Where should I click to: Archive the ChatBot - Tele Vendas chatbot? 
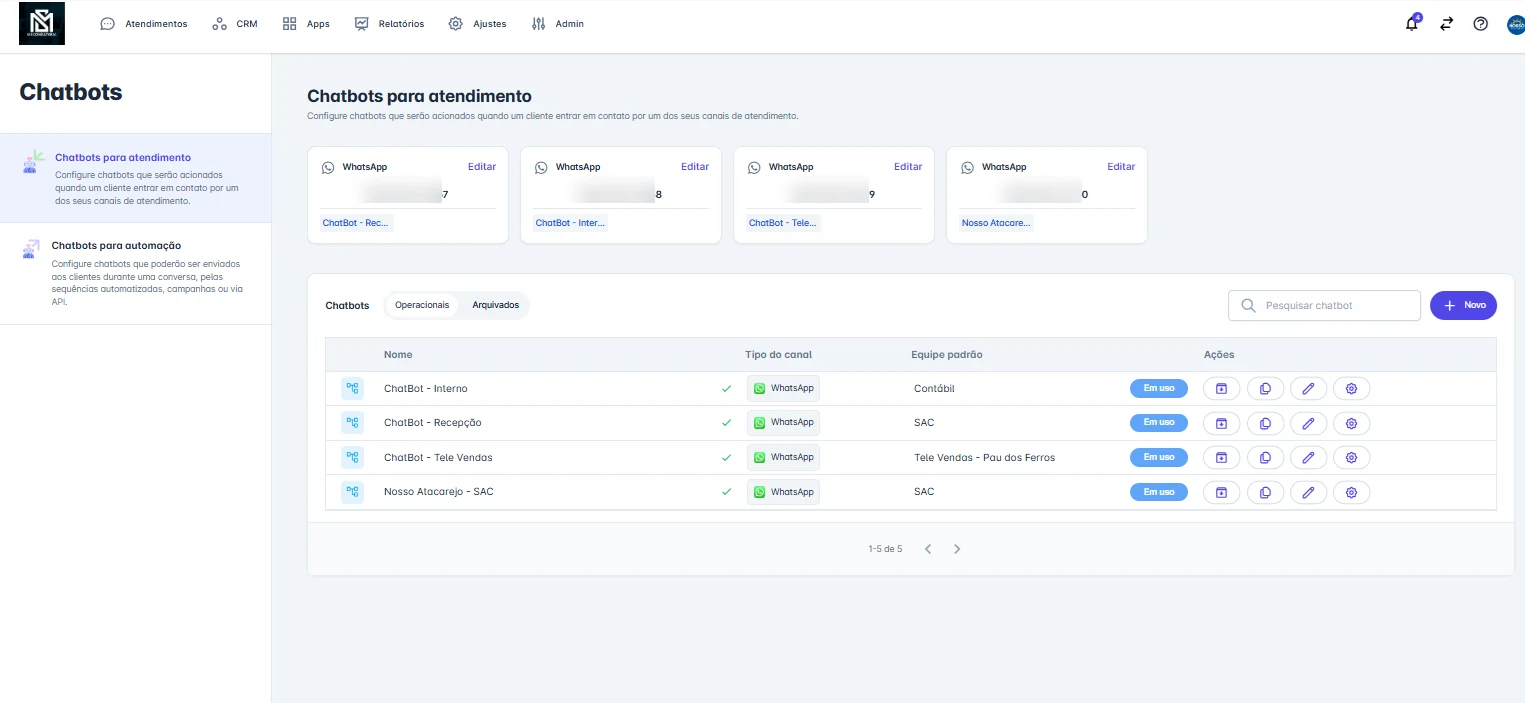[1221, 458]
